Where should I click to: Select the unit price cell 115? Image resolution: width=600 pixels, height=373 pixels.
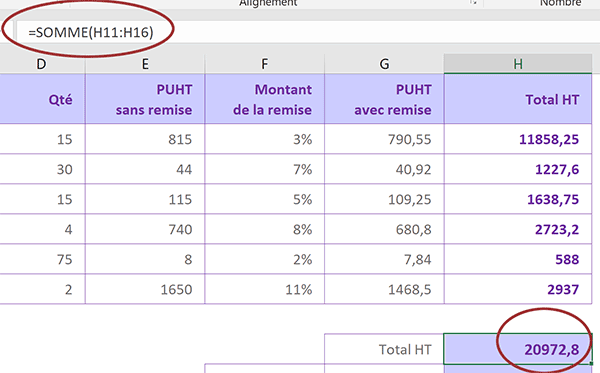(x=145, y=199)
